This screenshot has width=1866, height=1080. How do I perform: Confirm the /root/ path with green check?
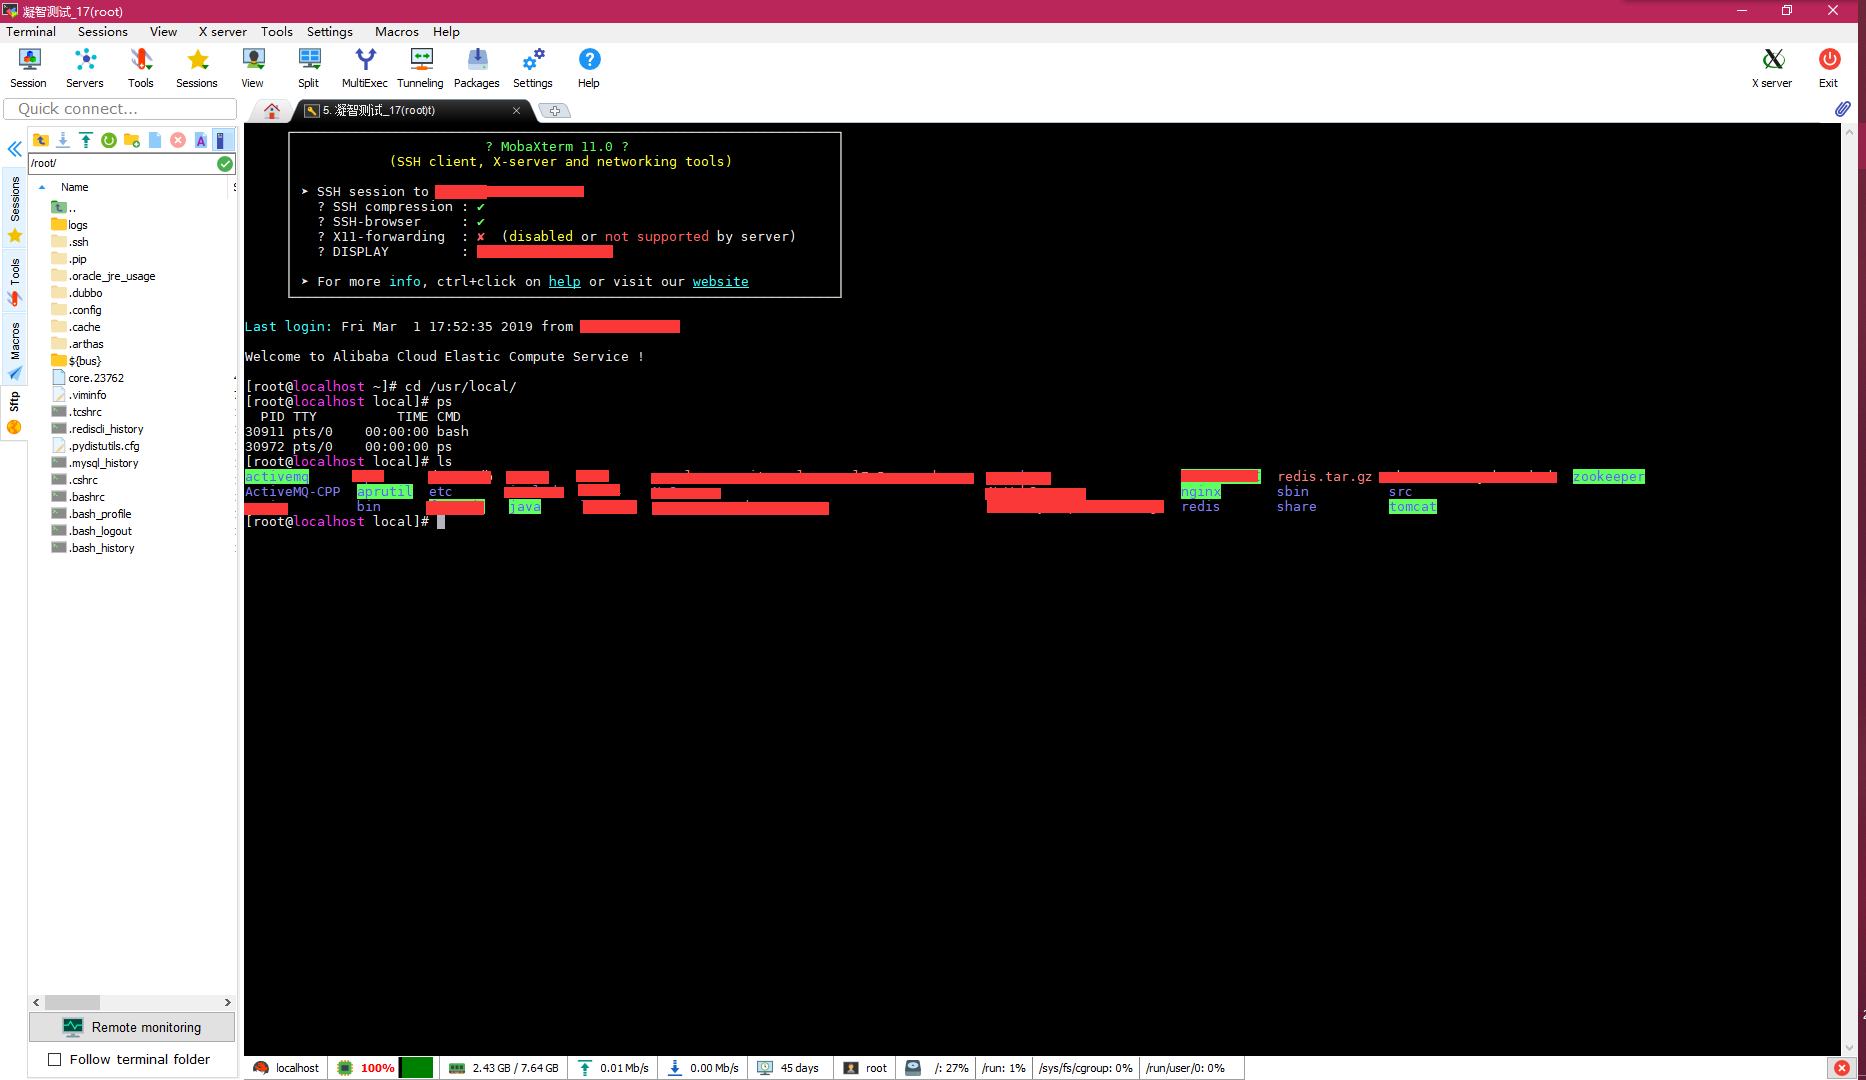(x=225, y=163)
